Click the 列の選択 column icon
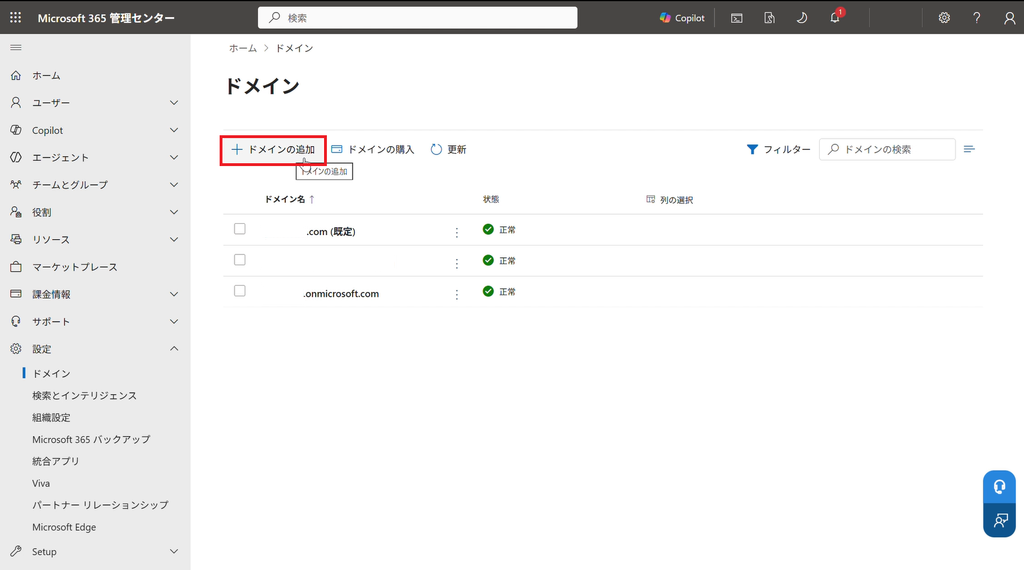1024x570 pixels. 650,199
